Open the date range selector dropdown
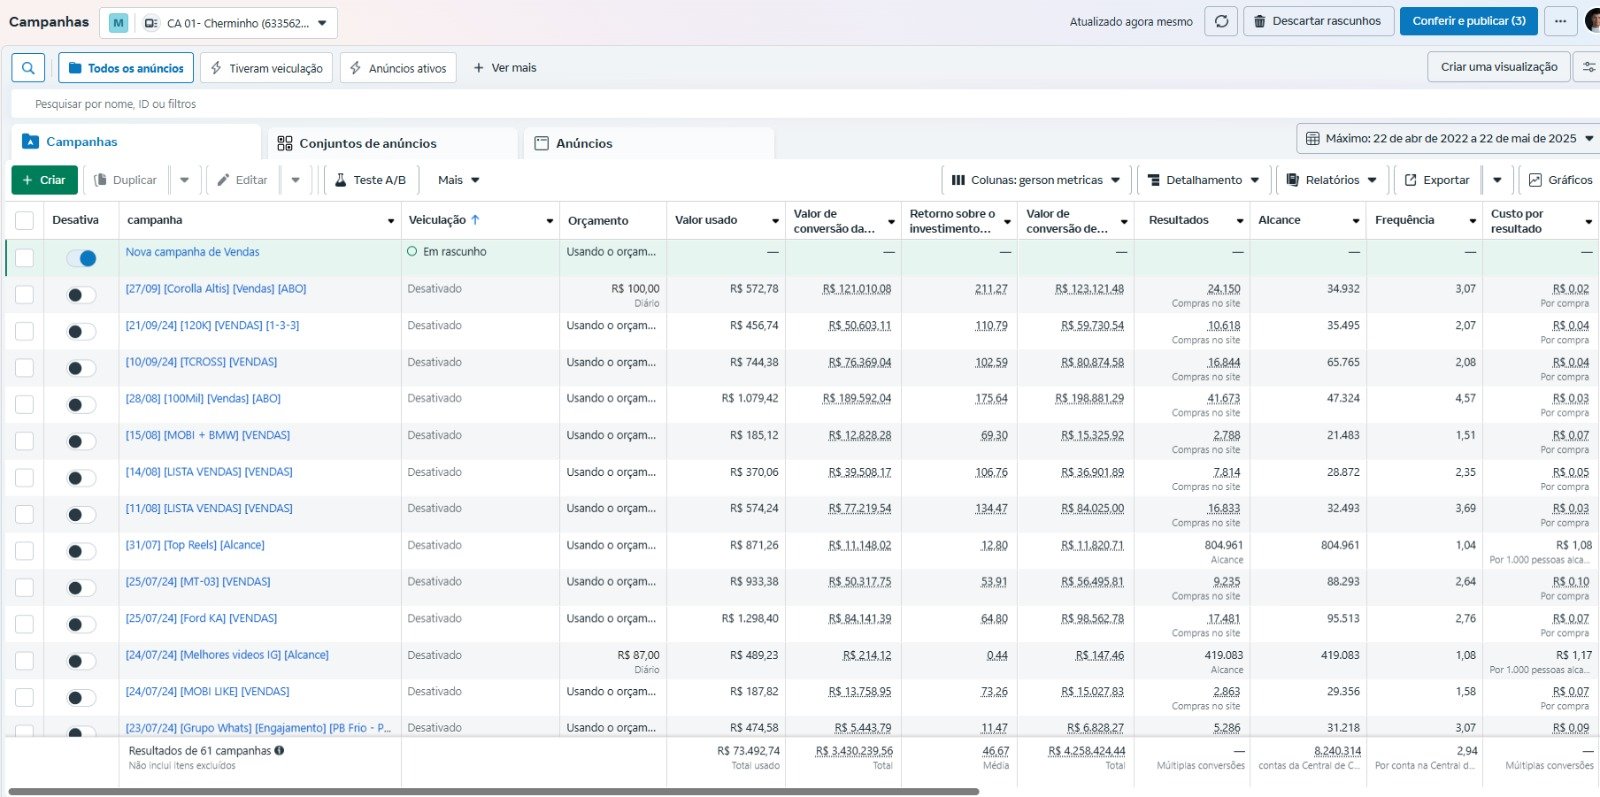This screenshot has width=1600, height=797. click(x=1448, y=139)
